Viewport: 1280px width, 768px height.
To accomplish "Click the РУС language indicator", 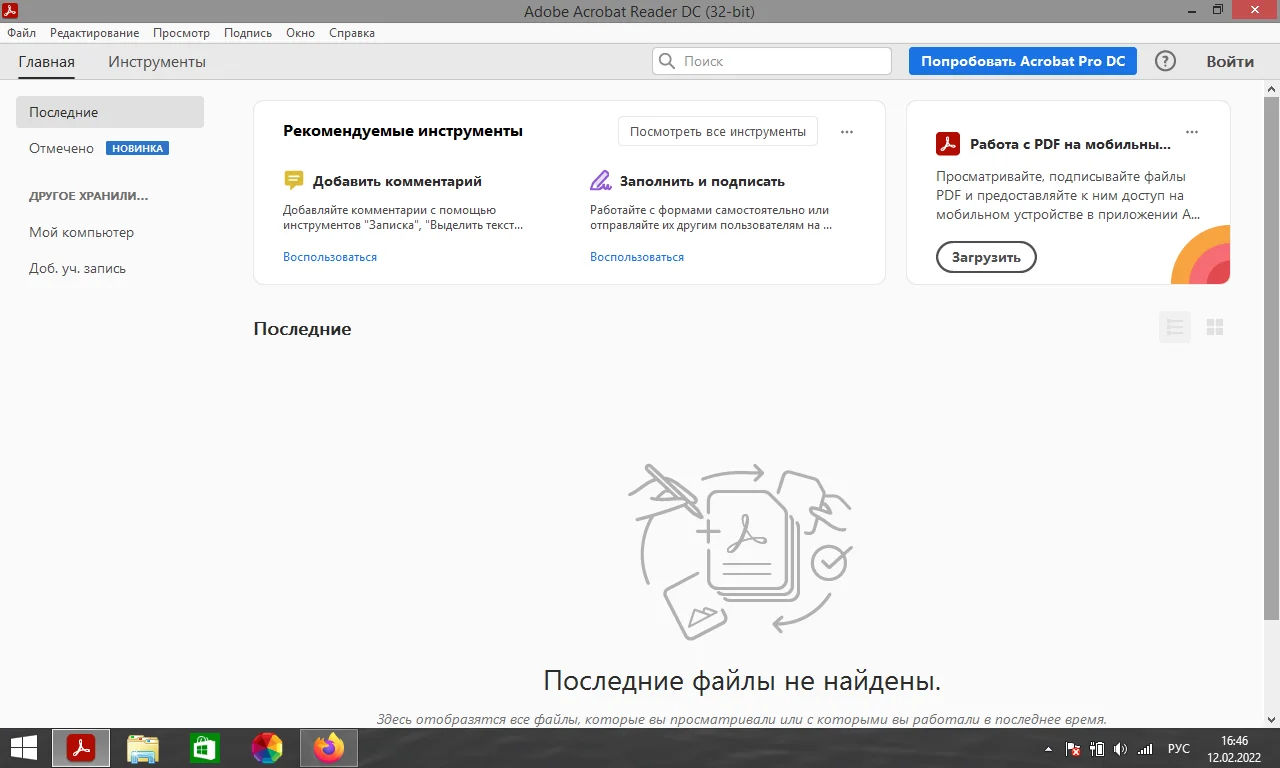I will [1178, 748].
